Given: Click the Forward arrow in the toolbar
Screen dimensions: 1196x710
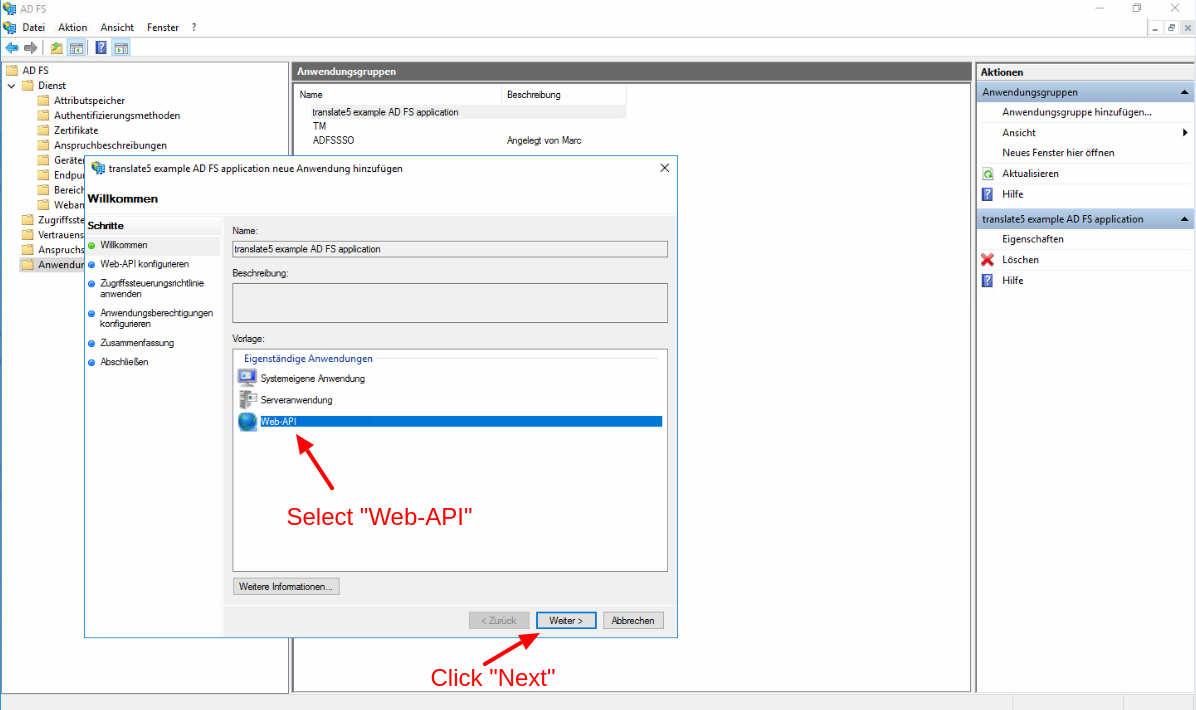Looking at the screenshot, I should (x=31, y=48).
